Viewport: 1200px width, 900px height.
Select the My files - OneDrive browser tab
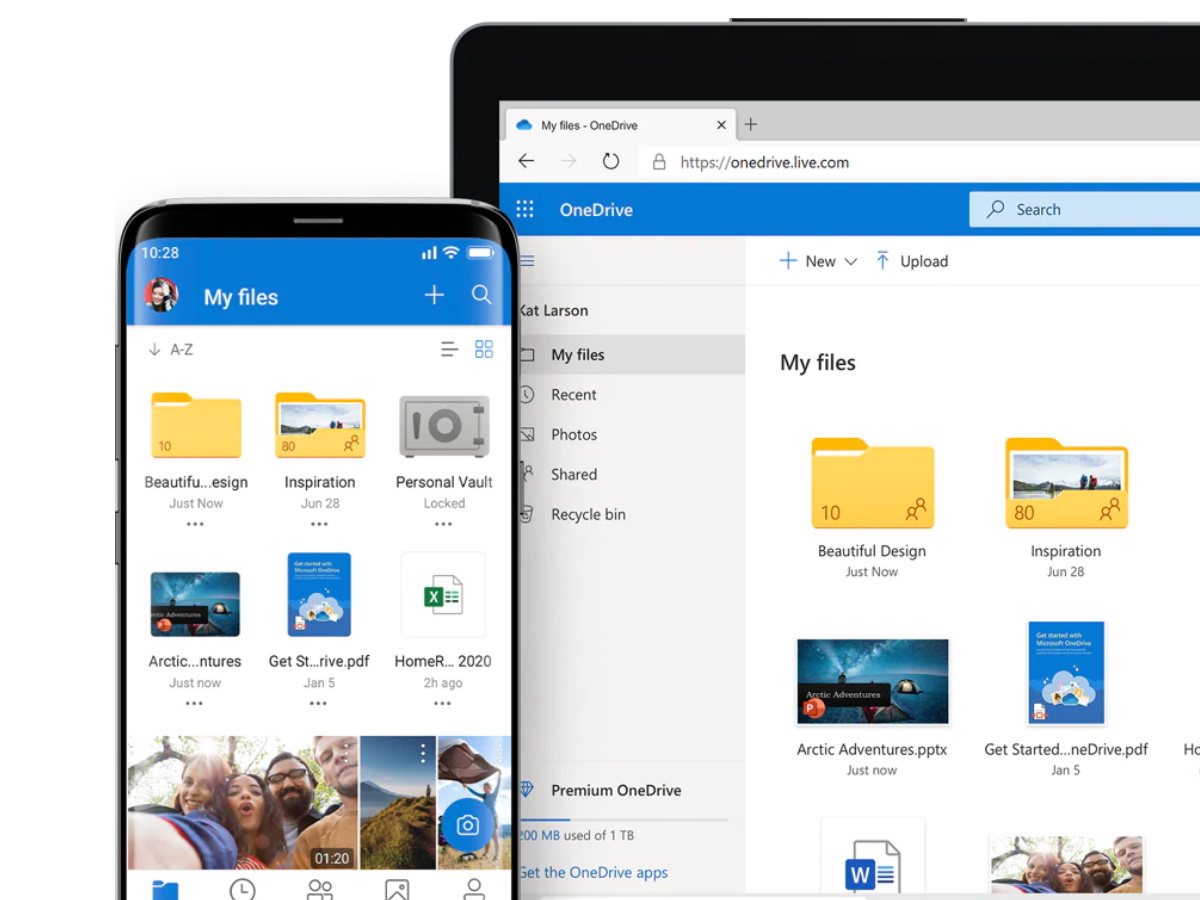tap(622, 125)
